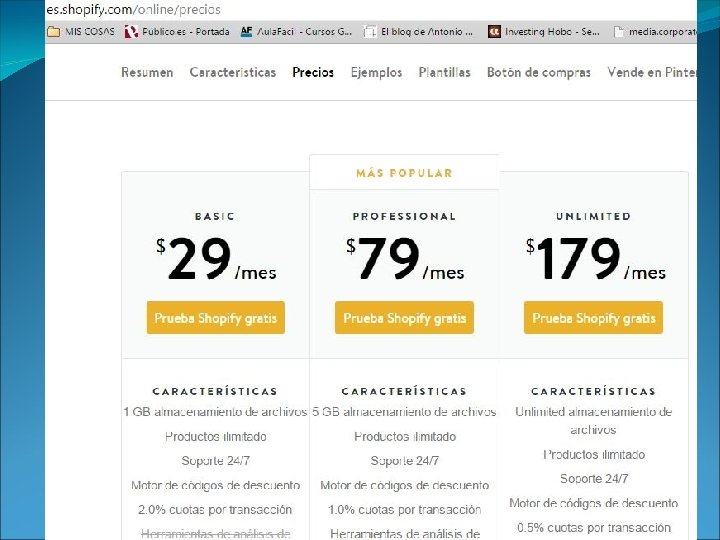
Task: Open the Vende en Pinterest tab
Action: [x=652, y=72]
